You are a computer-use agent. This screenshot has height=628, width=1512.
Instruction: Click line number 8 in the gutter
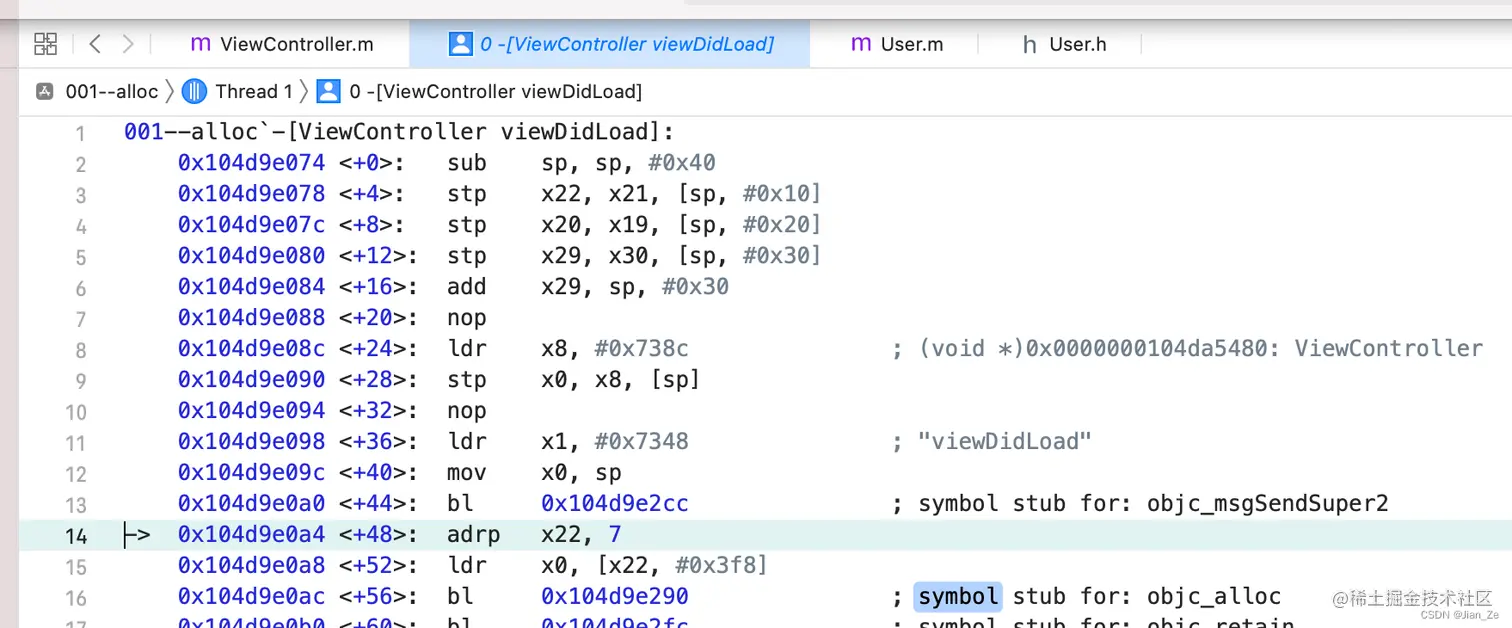[81, 350]
